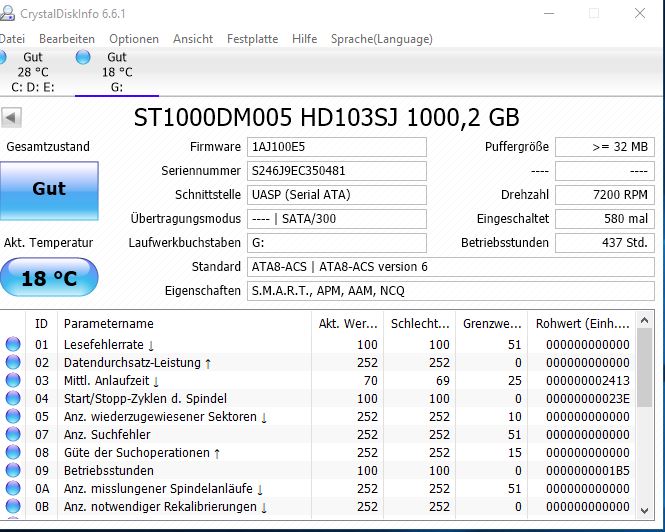Open the Festplatte menu
This screenshot has width=665, height=532.
tap(252, 39)
